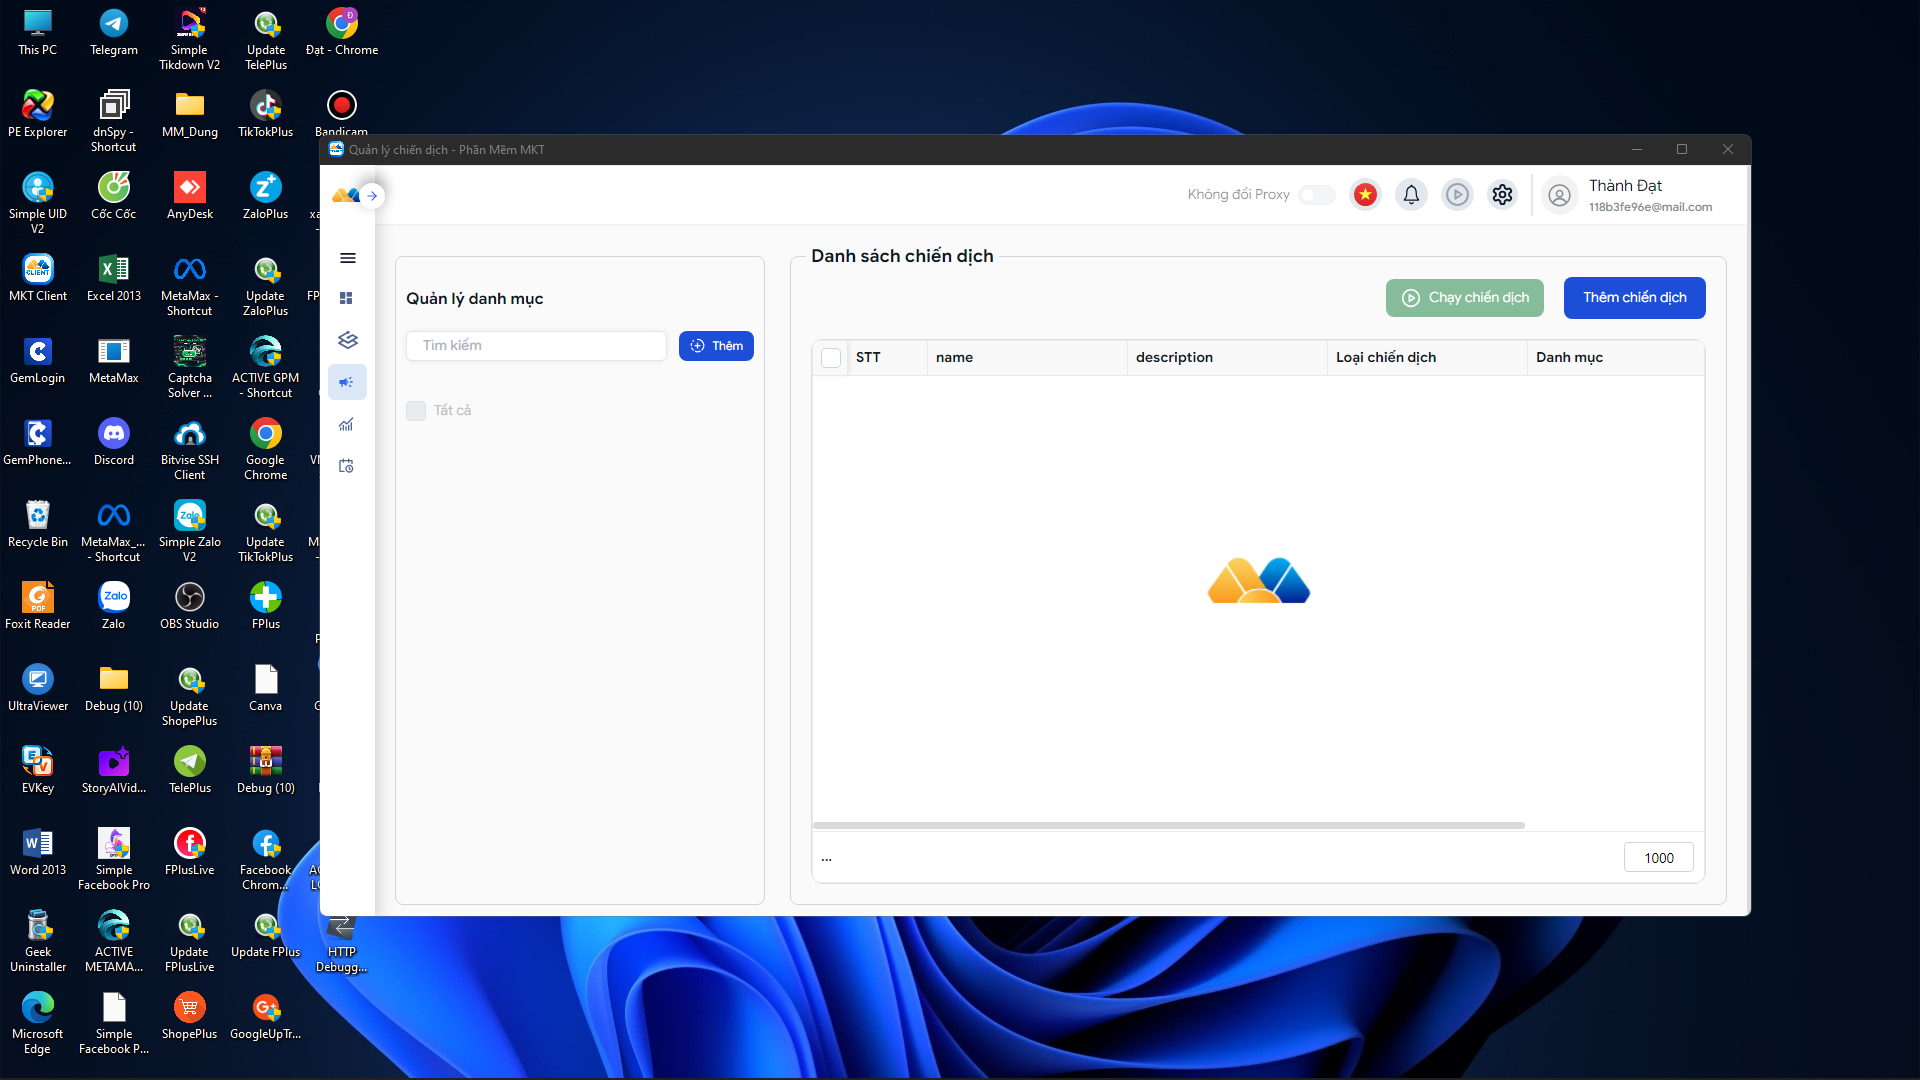
Task: Click the Zalo desktop icon
Action: [x=114, y=606]
